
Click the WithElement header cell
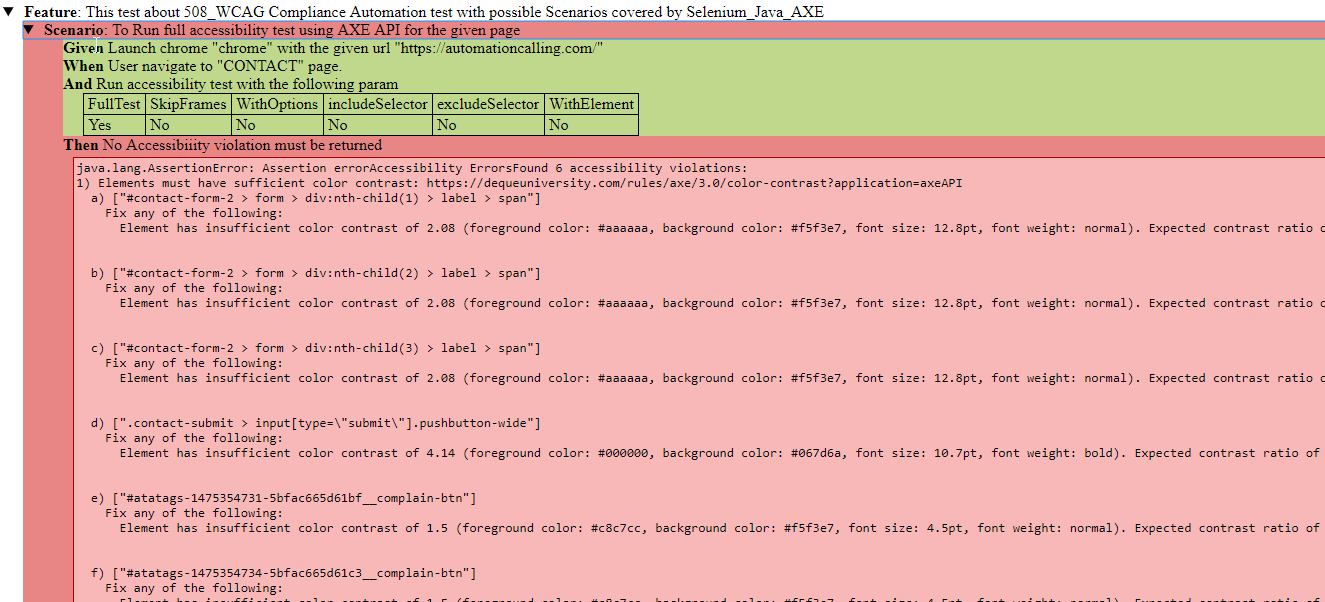coord(591,104)
